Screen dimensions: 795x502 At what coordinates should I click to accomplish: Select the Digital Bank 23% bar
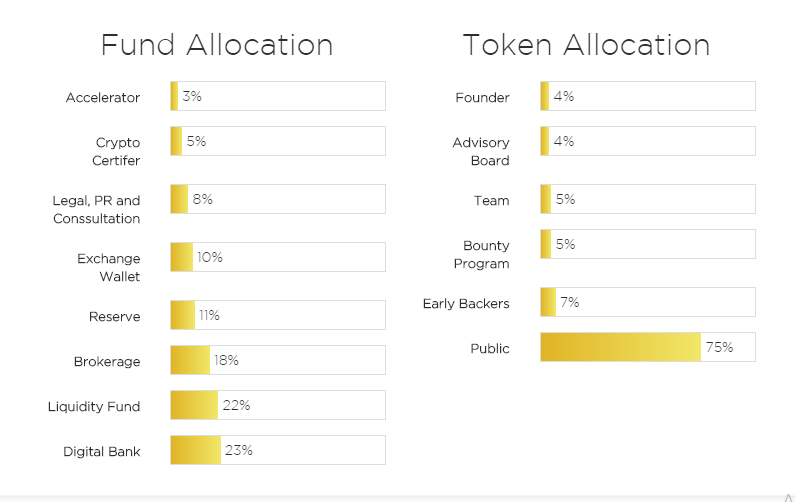click(x=277, y=450)
